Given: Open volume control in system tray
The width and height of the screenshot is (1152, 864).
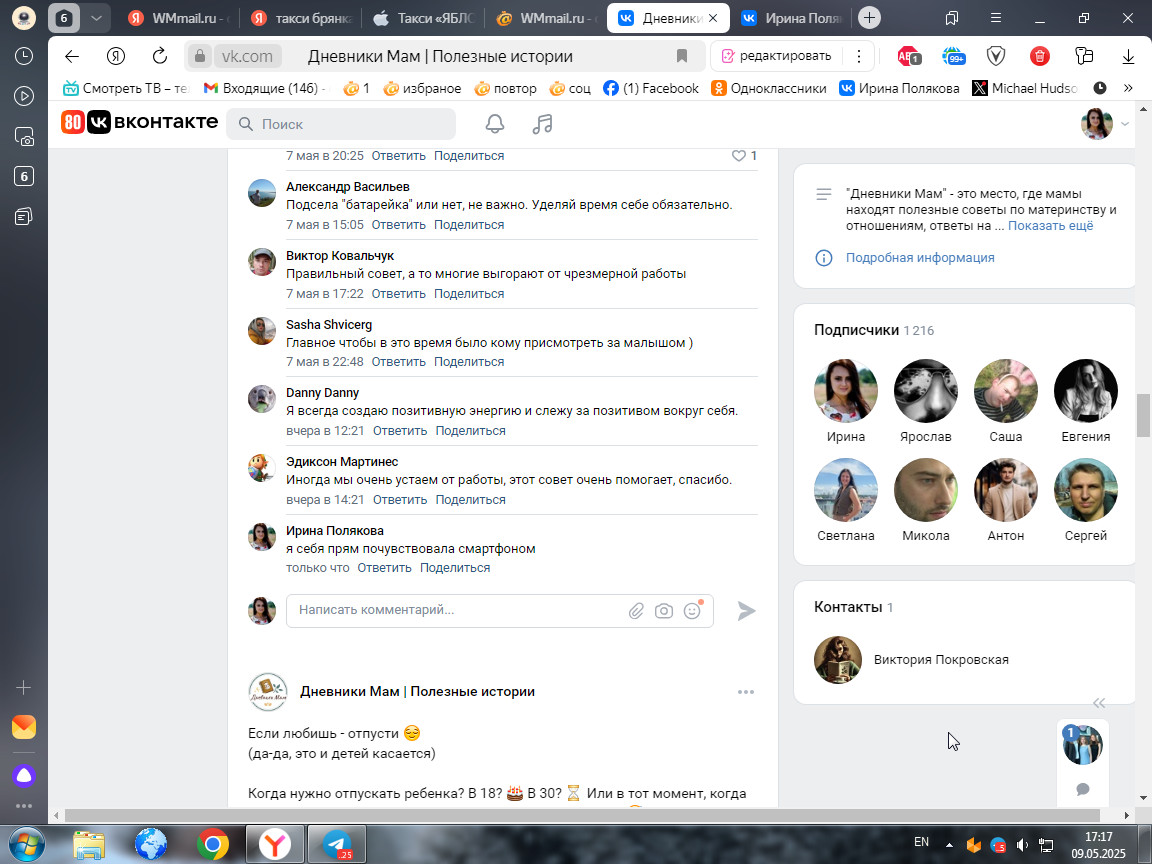Looking at the screenshot, I should pos(1022,845).
